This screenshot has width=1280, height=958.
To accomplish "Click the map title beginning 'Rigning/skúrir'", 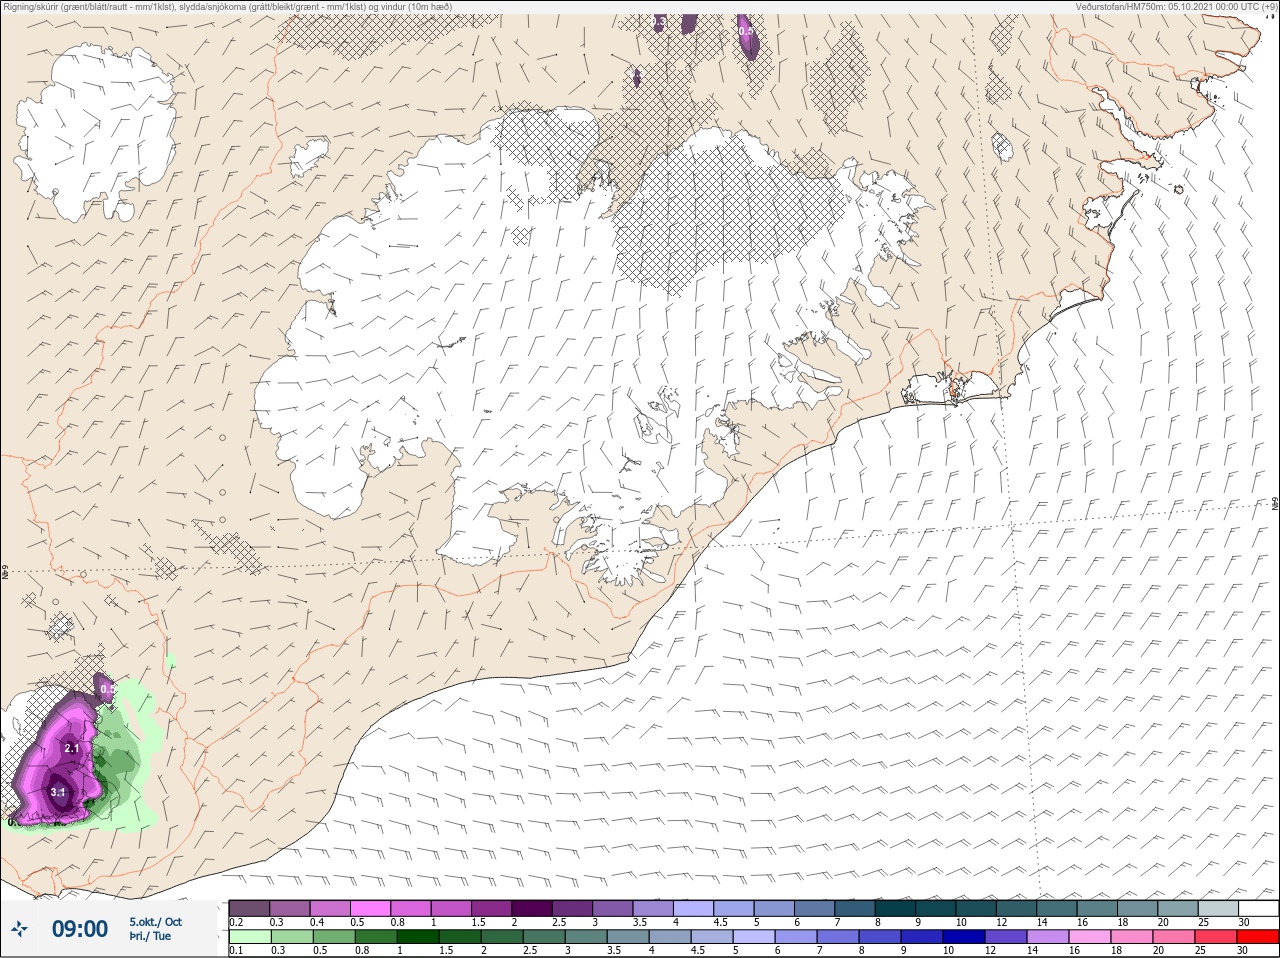I will point(228,6).
